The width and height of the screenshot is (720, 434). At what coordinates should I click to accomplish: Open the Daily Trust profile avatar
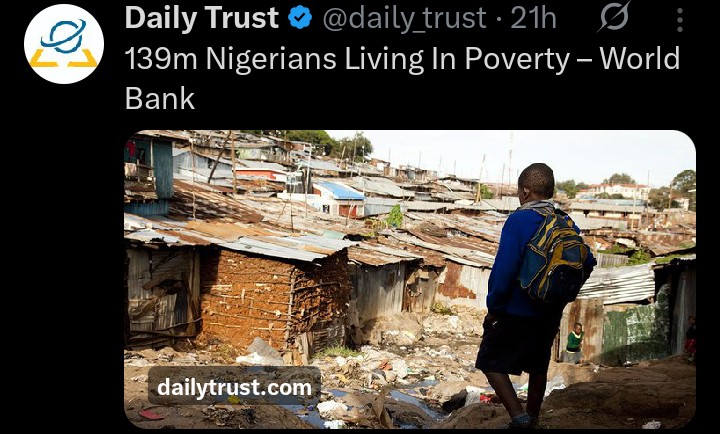[x=64, y=44]
